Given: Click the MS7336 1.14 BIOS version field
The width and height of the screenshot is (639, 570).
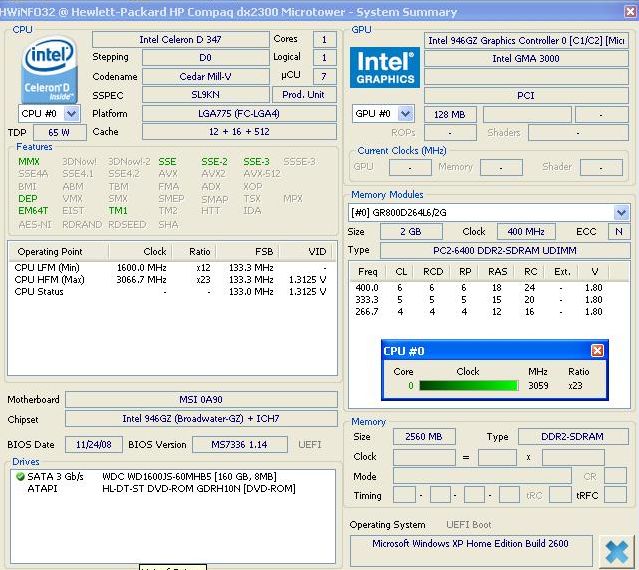Looking at the screenshot, I should (x=239, y=445).
